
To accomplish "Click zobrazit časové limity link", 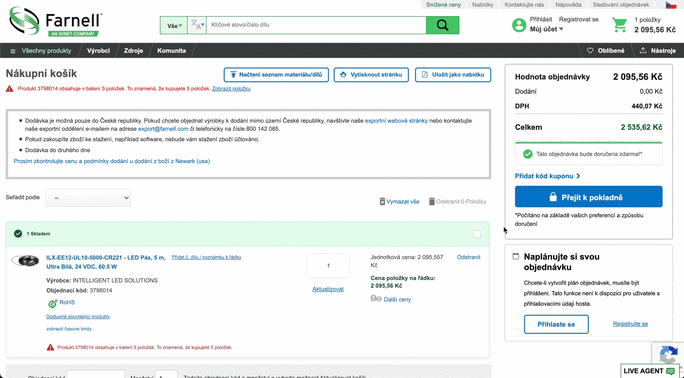I will point(69,329).
